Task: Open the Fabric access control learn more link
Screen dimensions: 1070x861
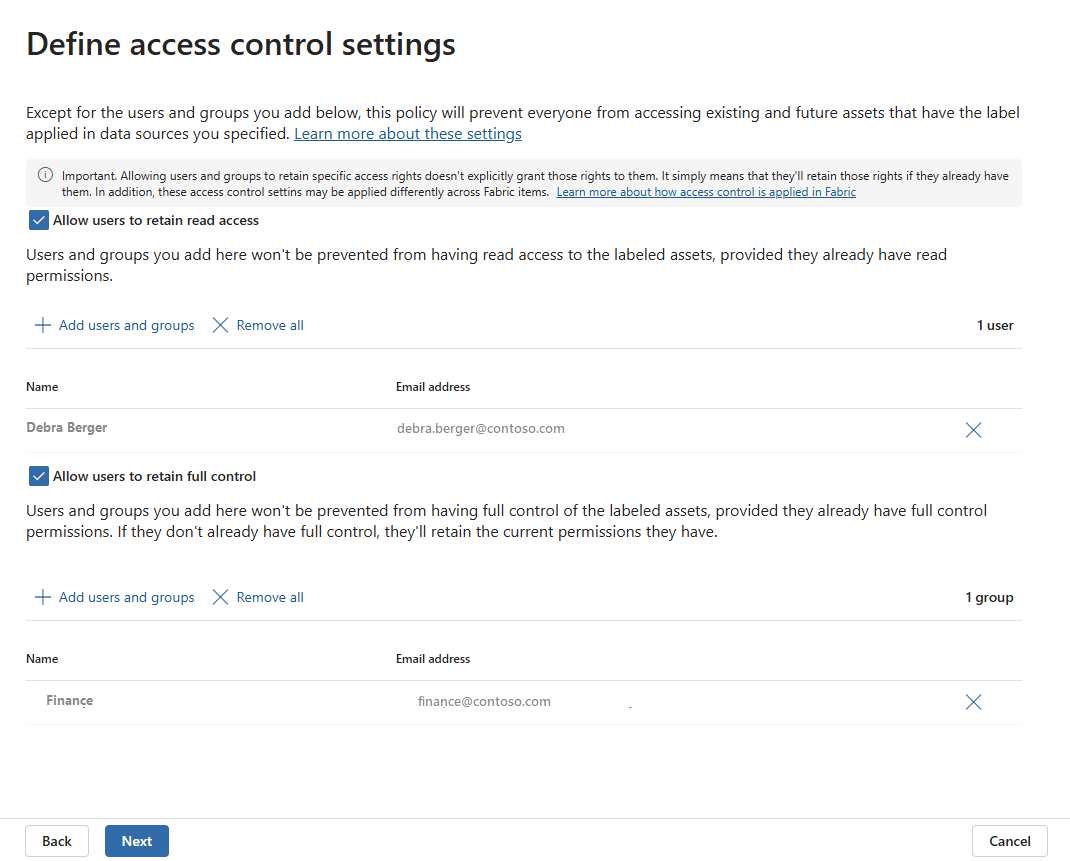Action: [706, 192]
